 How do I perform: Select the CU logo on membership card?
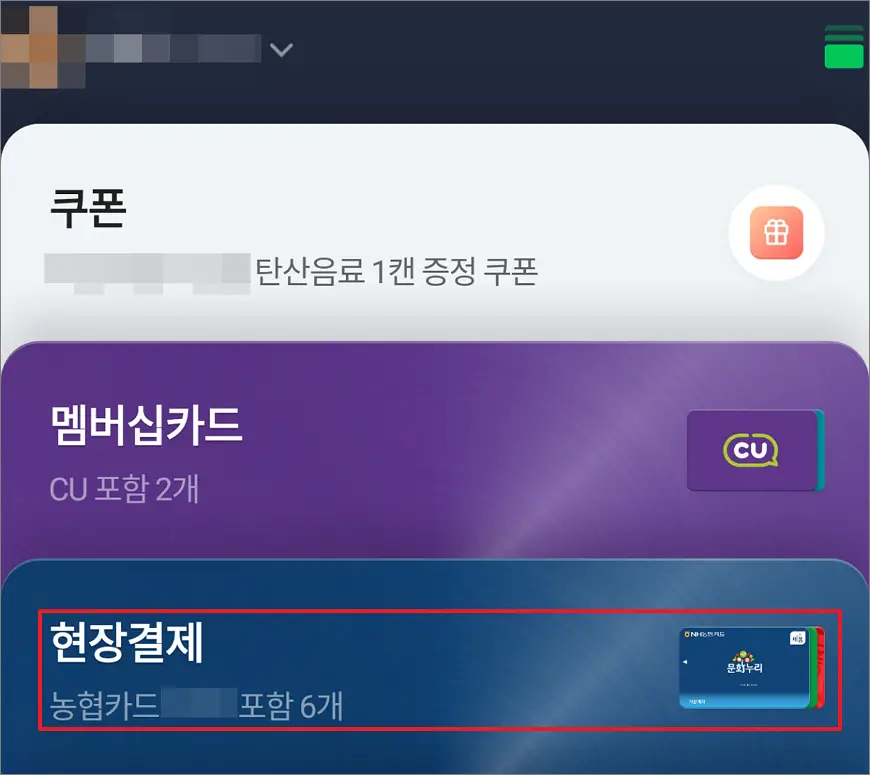751,450
